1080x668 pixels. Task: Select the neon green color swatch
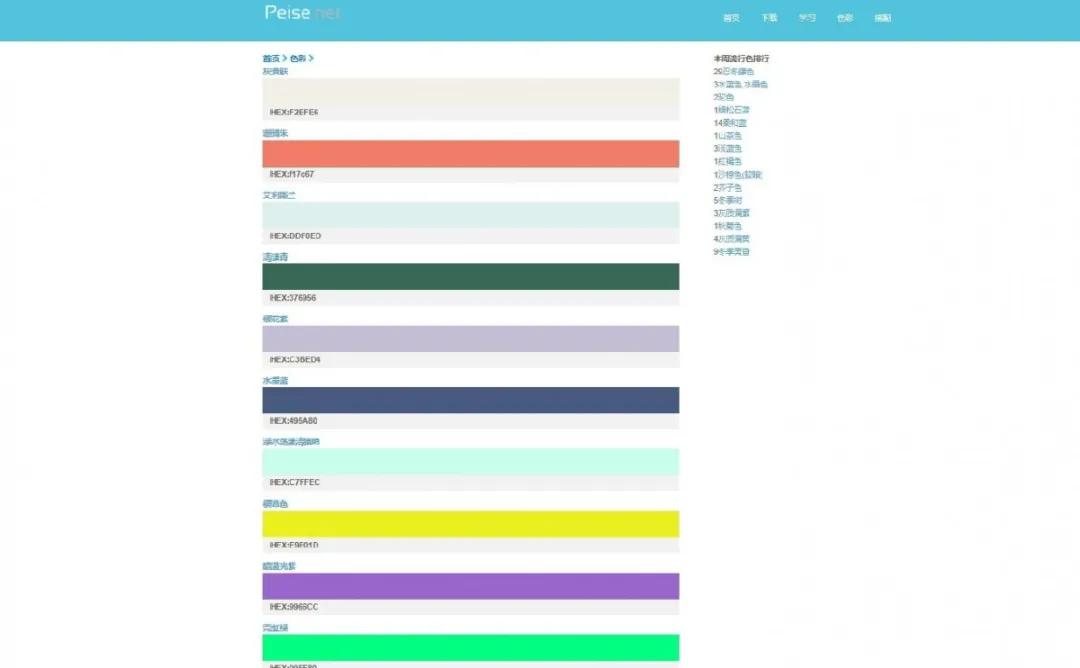[x=470, y=647]
